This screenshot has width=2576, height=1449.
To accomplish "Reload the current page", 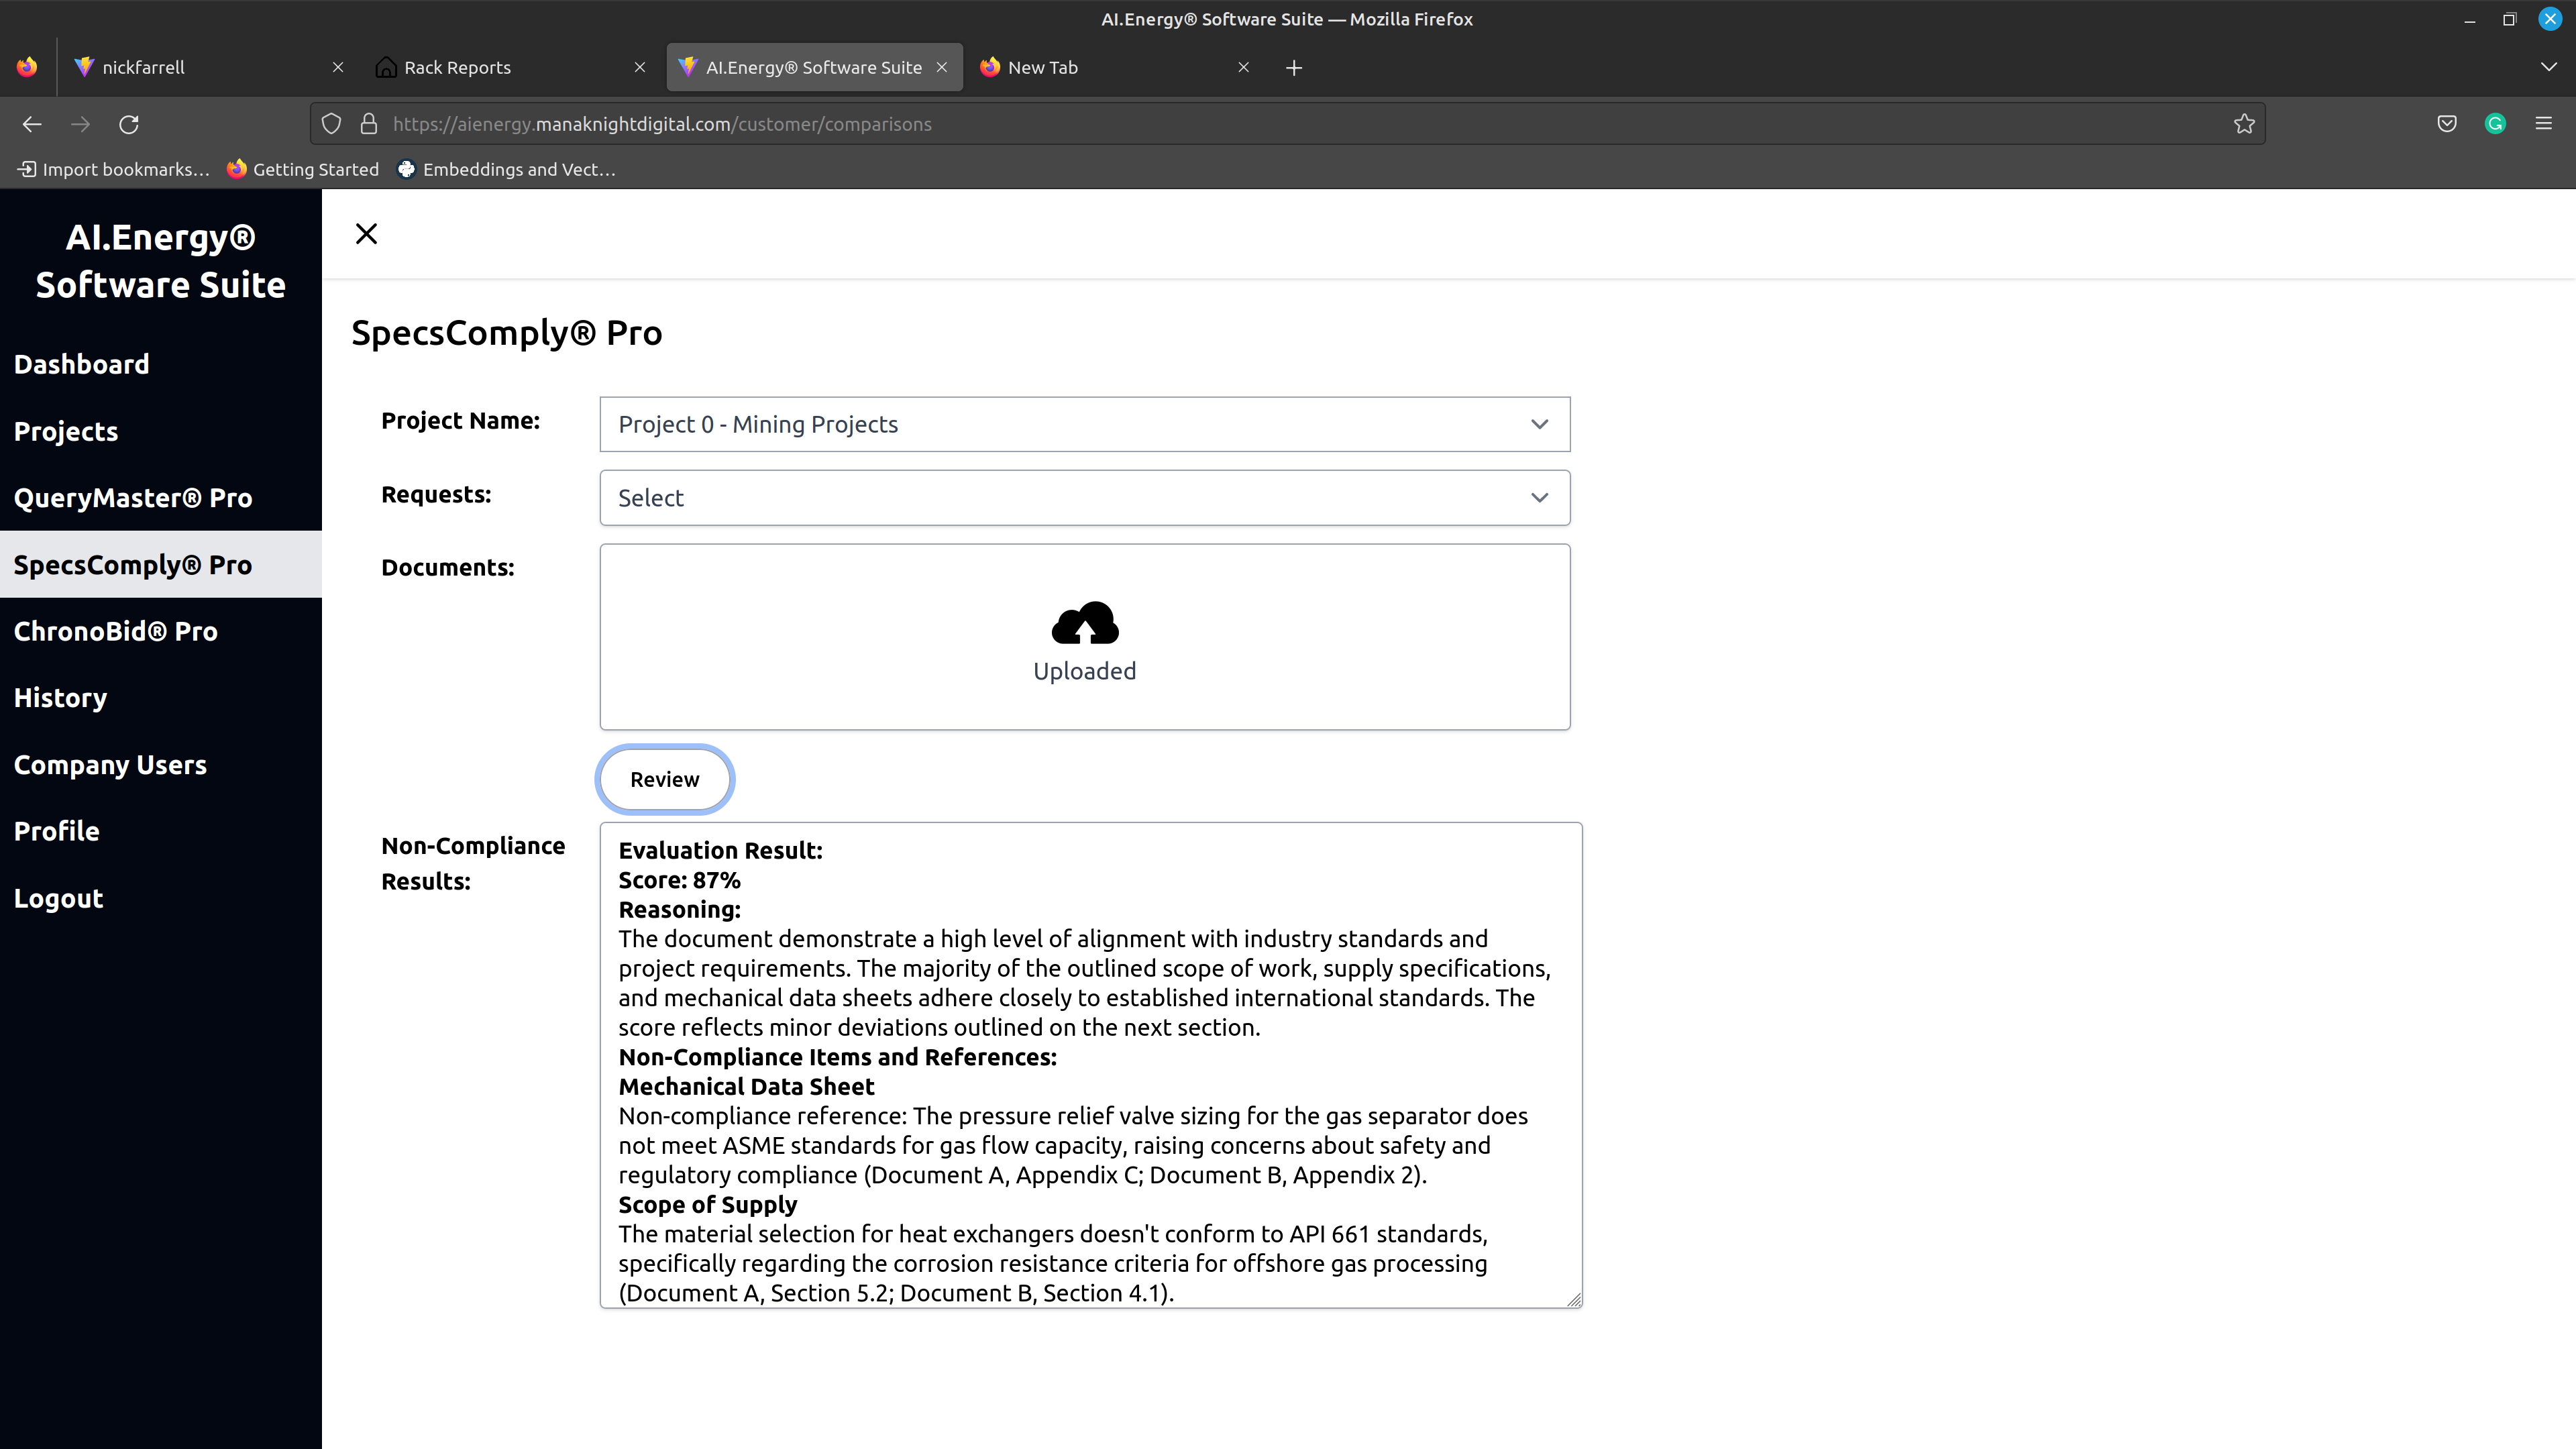I will pos(129,124).
